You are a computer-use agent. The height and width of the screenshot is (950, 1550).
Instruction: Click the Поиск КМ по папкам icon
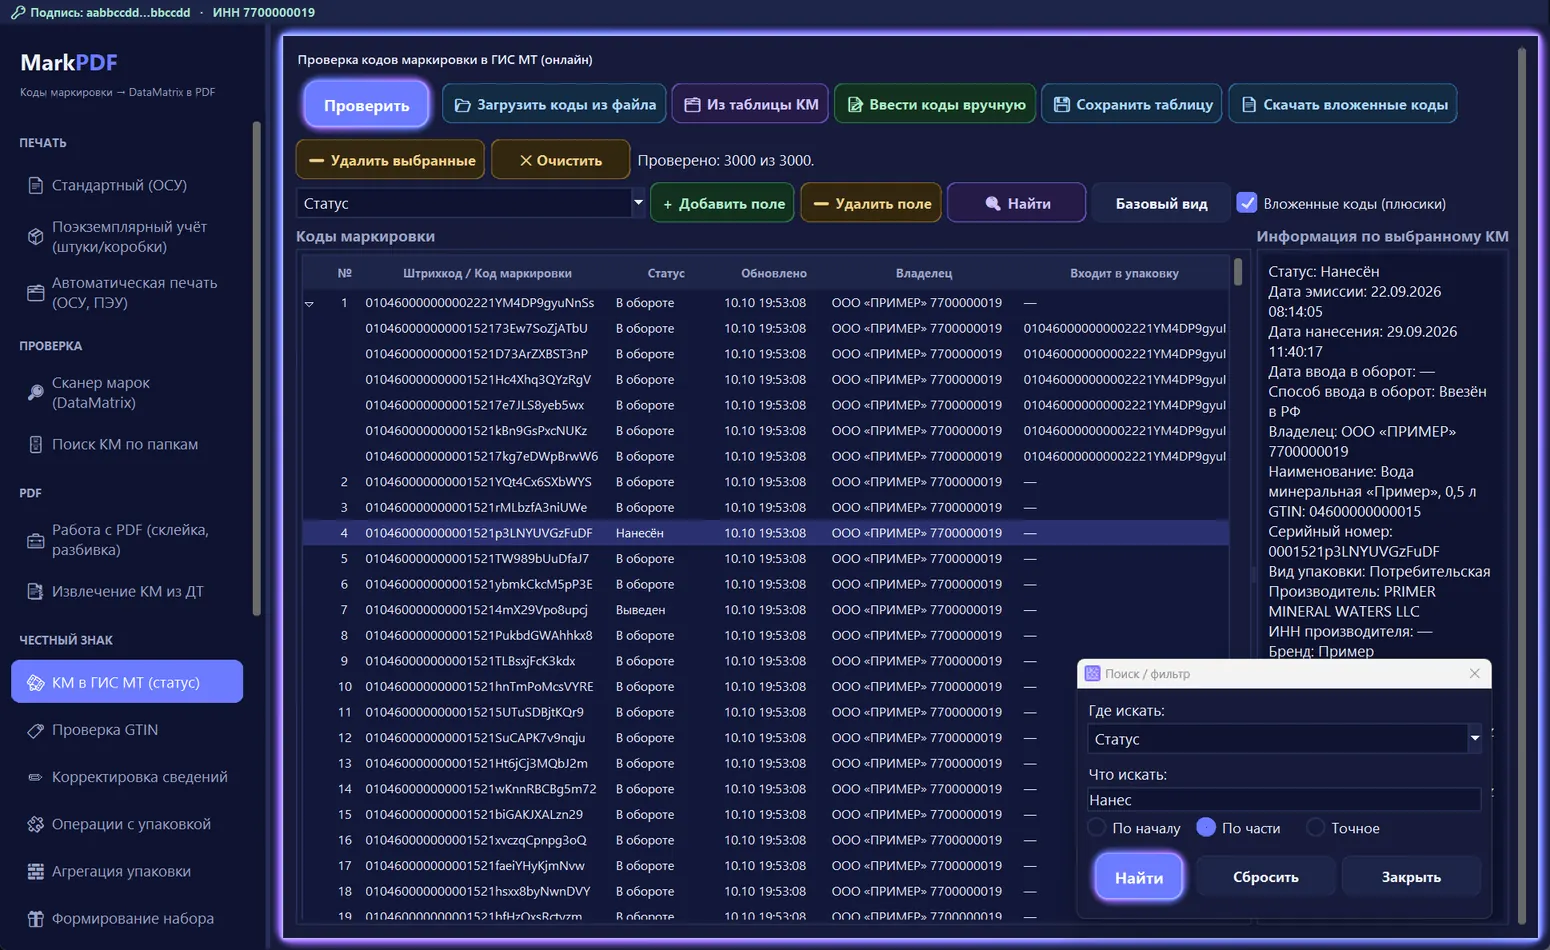pos(35,444)
